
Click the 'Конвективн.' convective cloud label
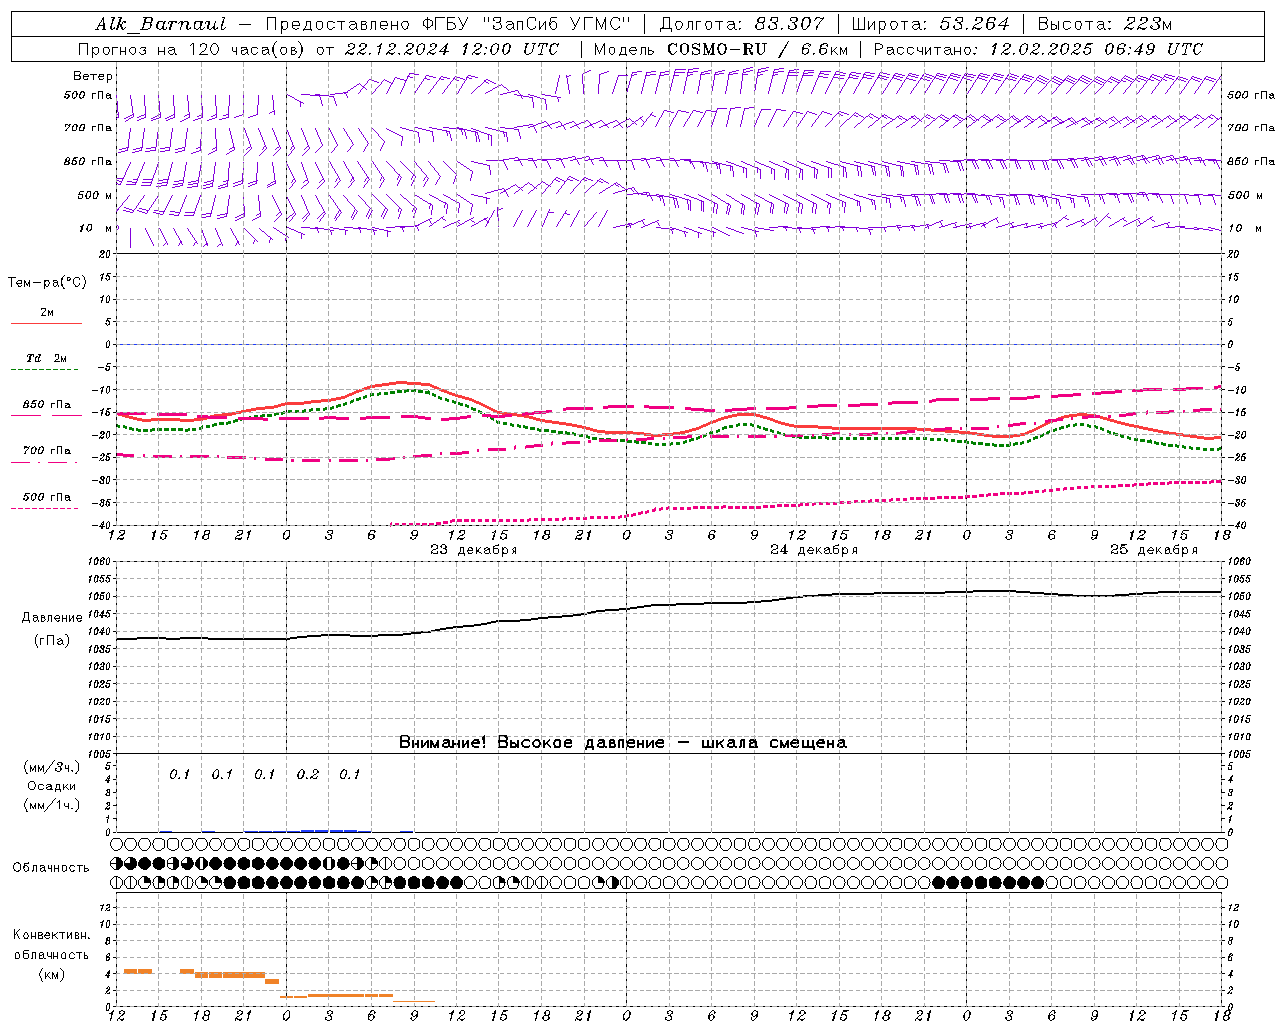click(51, 936)
